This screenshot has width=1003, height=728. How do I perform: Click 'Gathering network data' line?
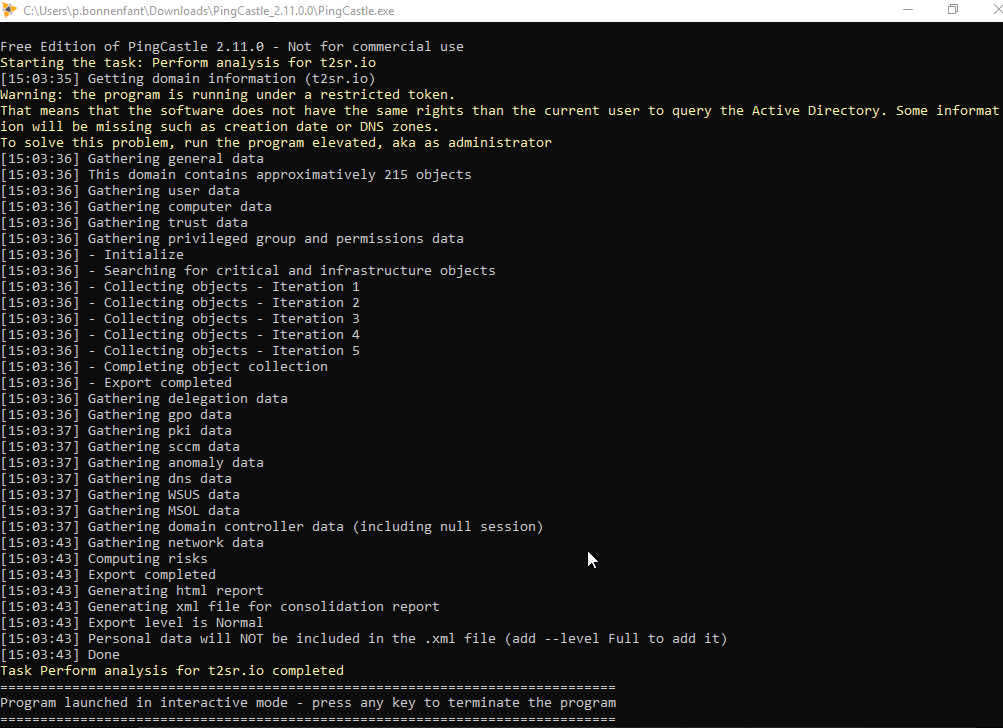(x=132, y=542)
